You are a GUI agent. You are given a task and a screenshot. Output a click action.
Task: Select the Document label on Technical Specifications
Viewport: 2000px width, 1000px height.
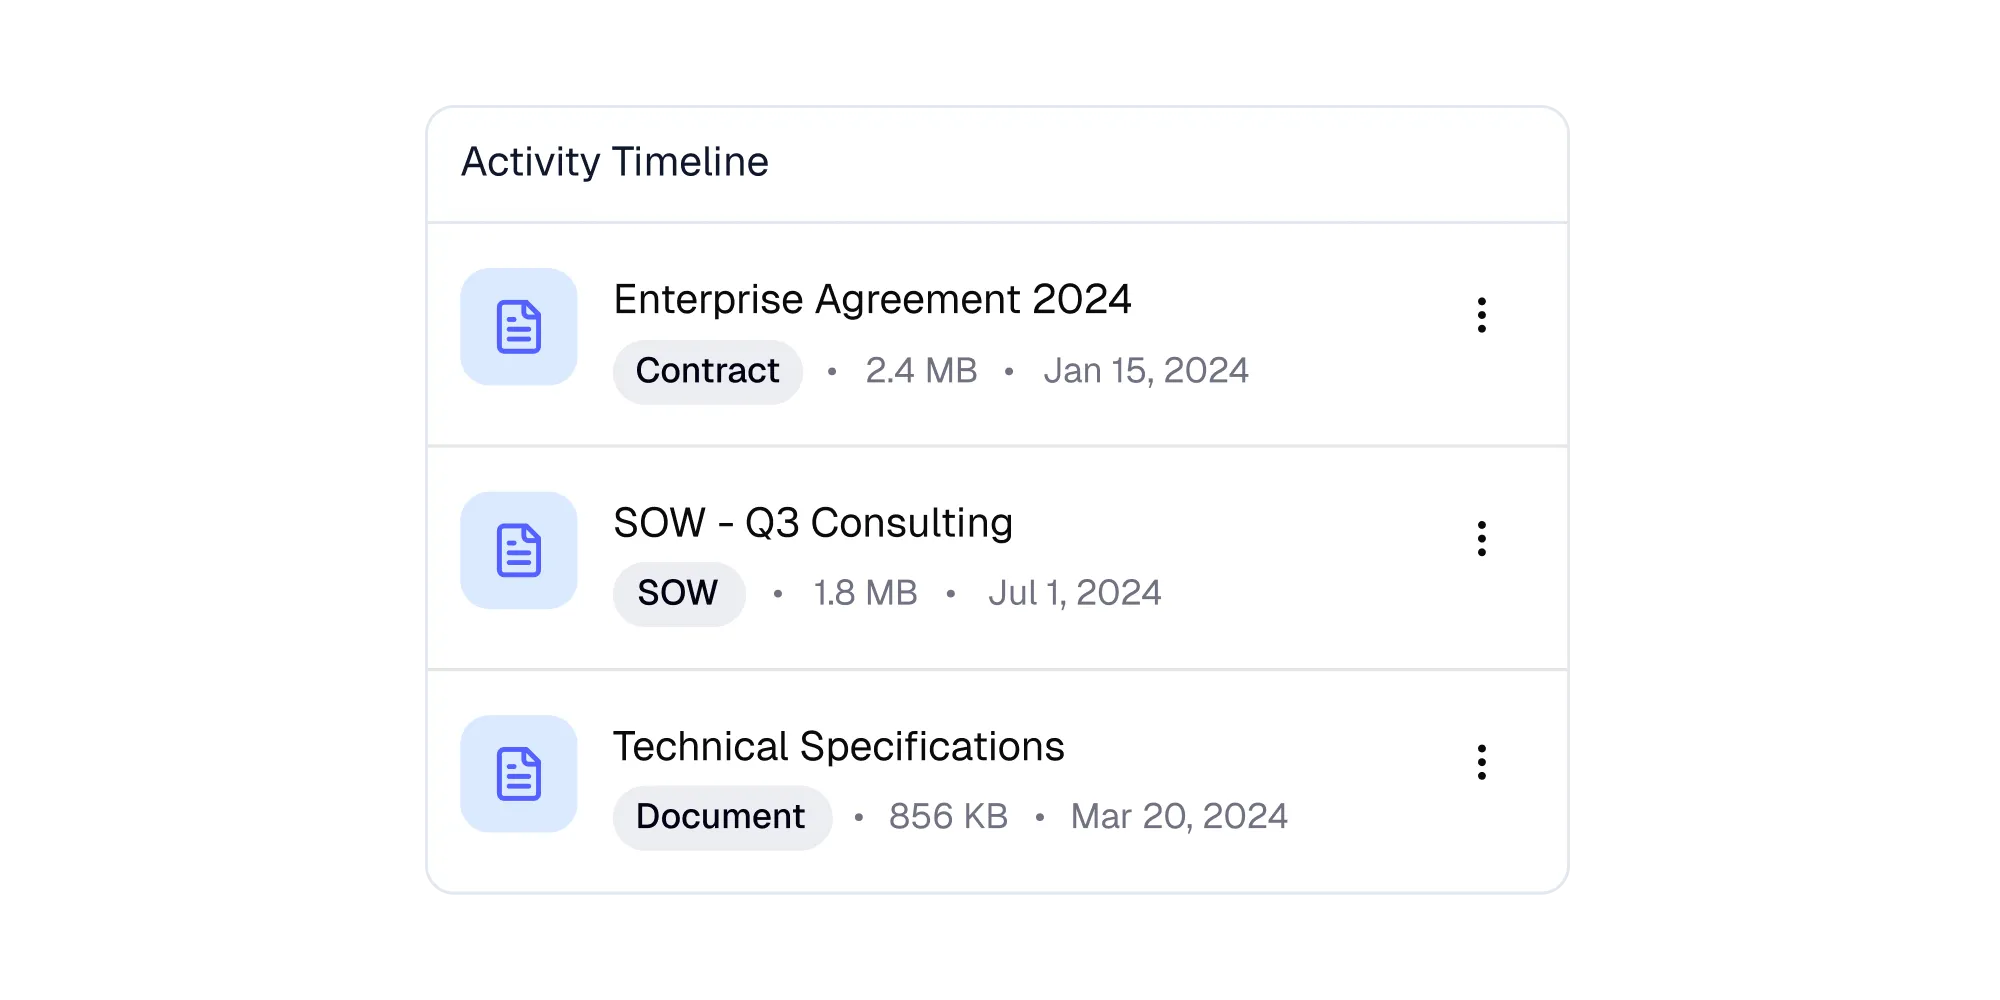(x=721, y=816)
